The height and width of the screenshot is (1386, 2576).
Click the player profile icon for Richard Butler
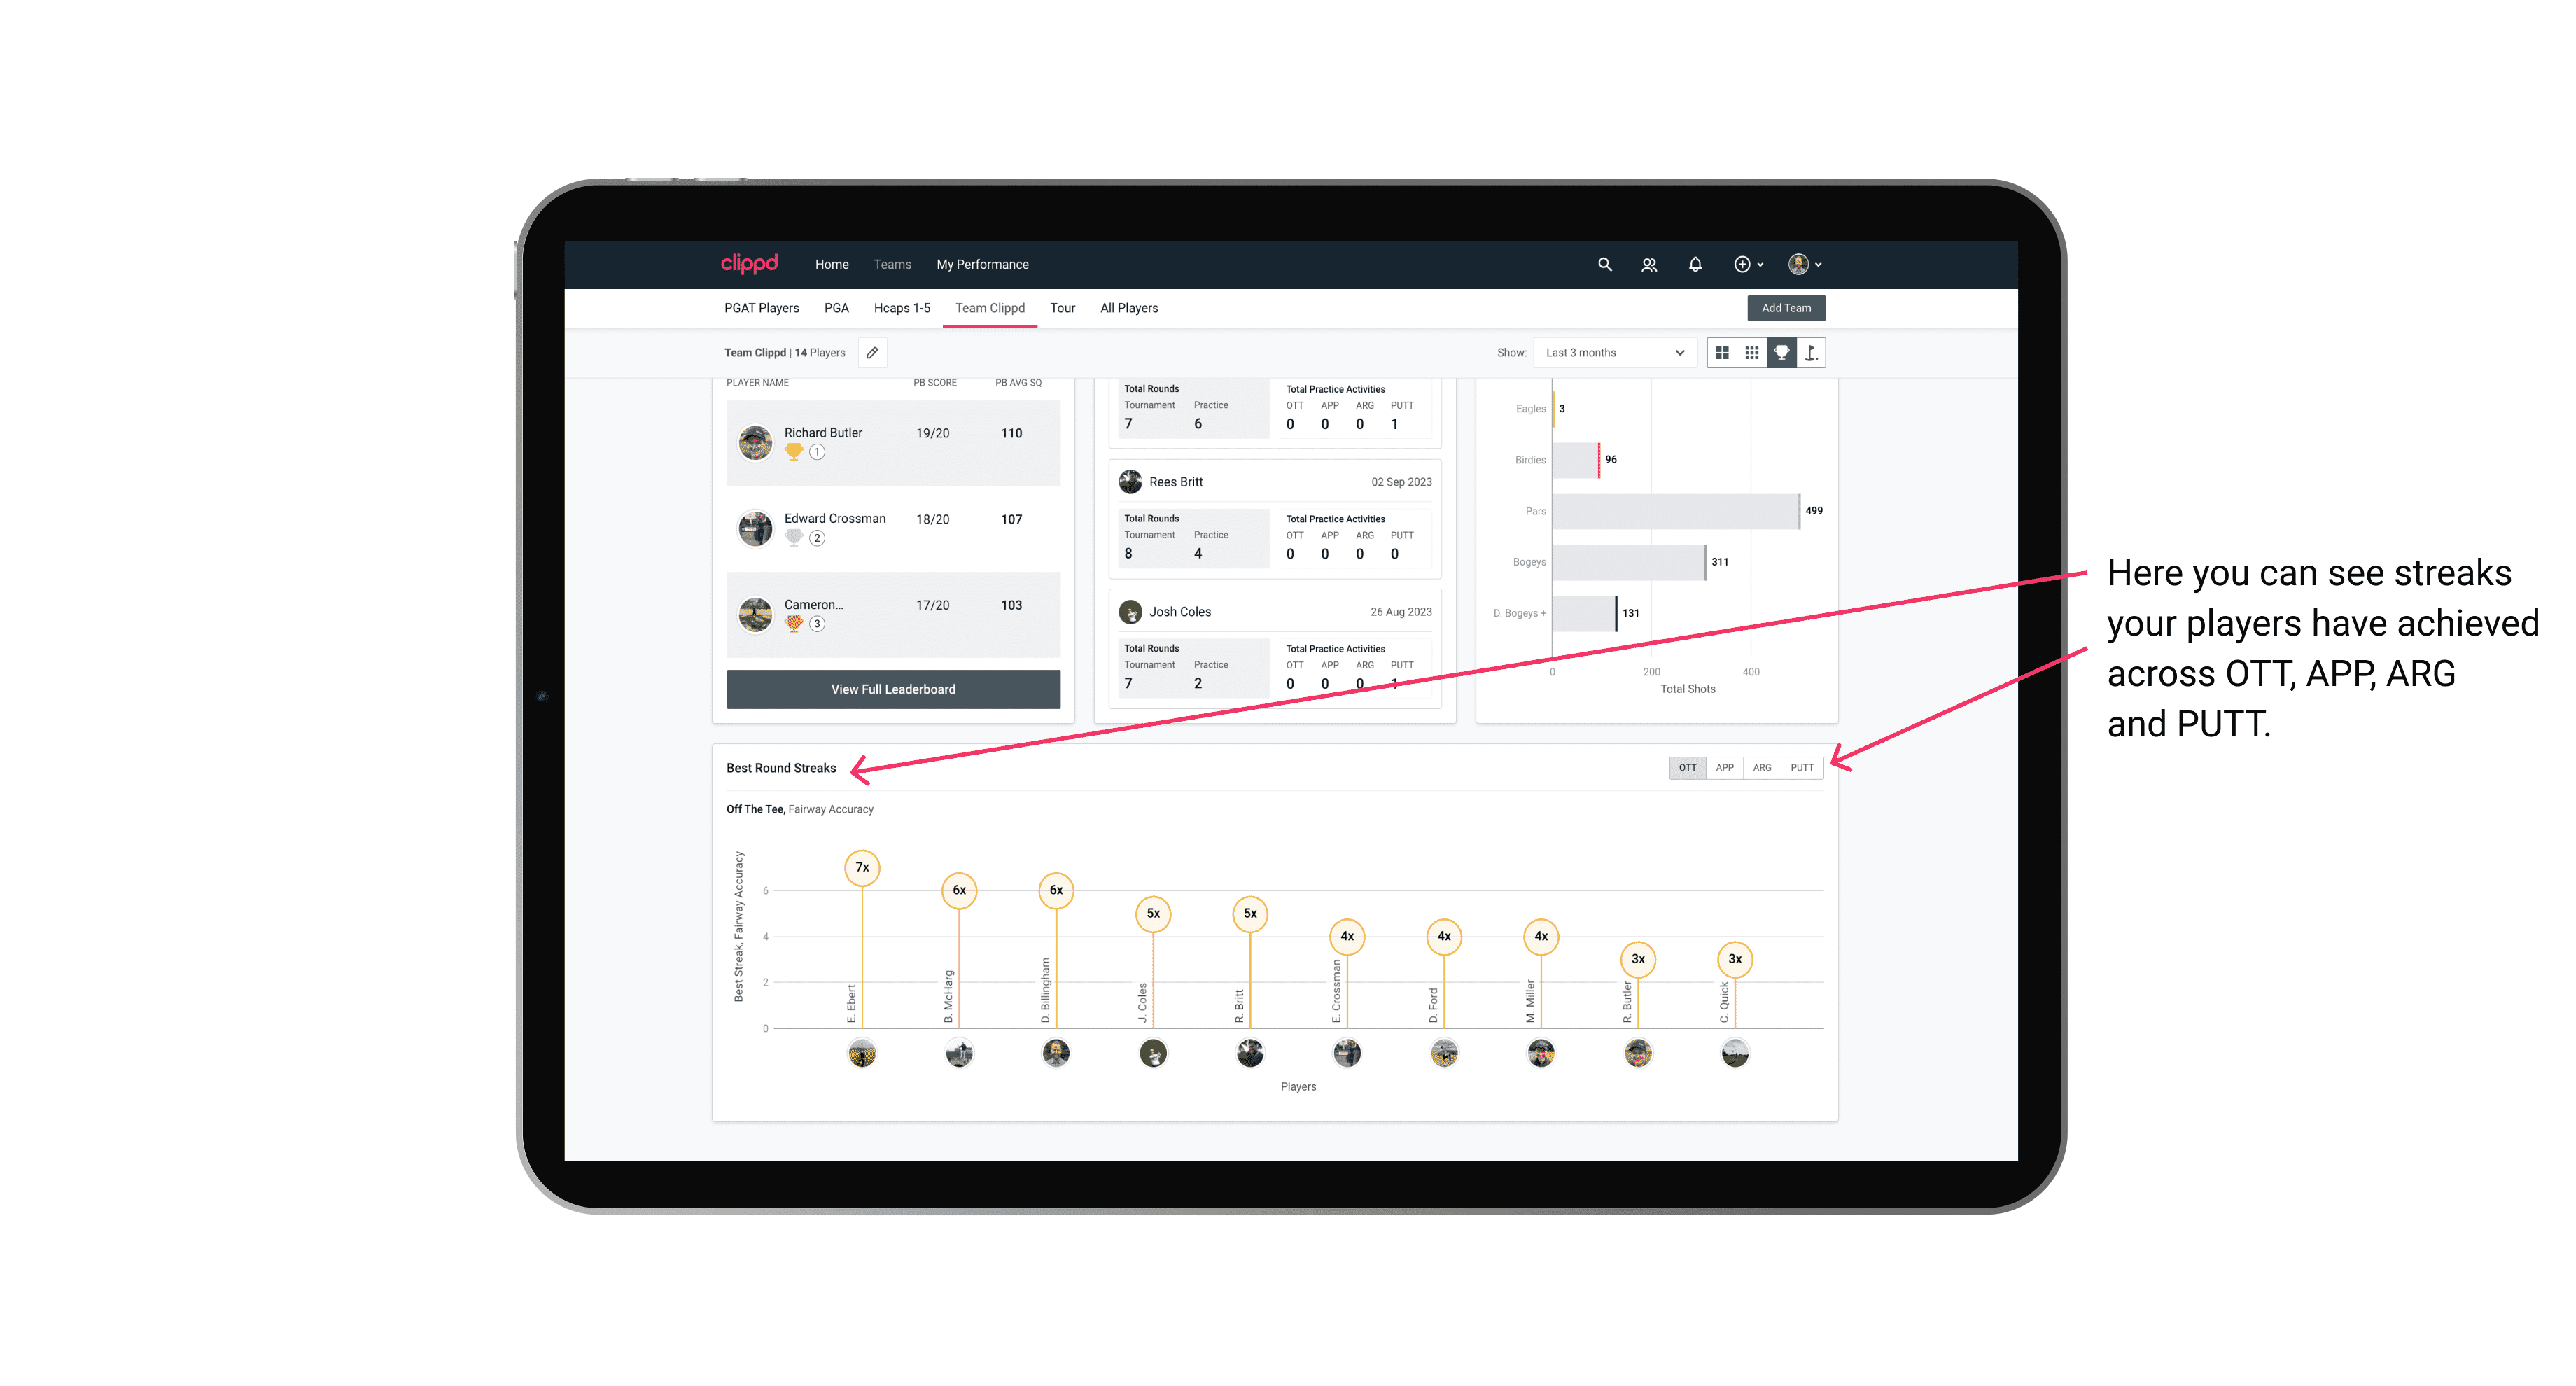(756, 440)
